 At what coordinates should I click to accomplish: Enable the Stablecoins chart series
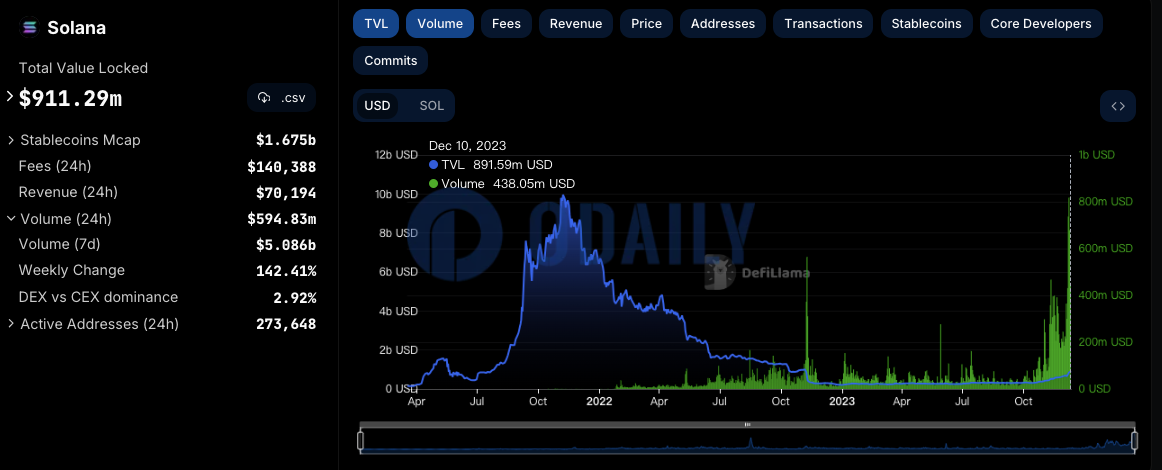coord(926,24)
